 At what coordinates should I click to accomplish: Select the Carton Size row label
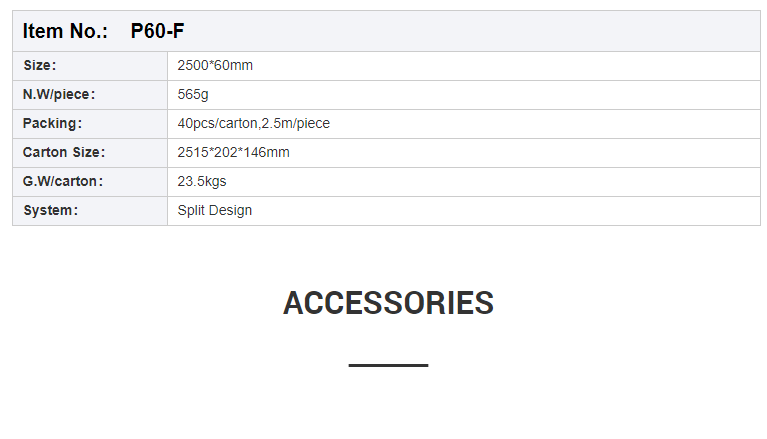click(x=64, y=152)
